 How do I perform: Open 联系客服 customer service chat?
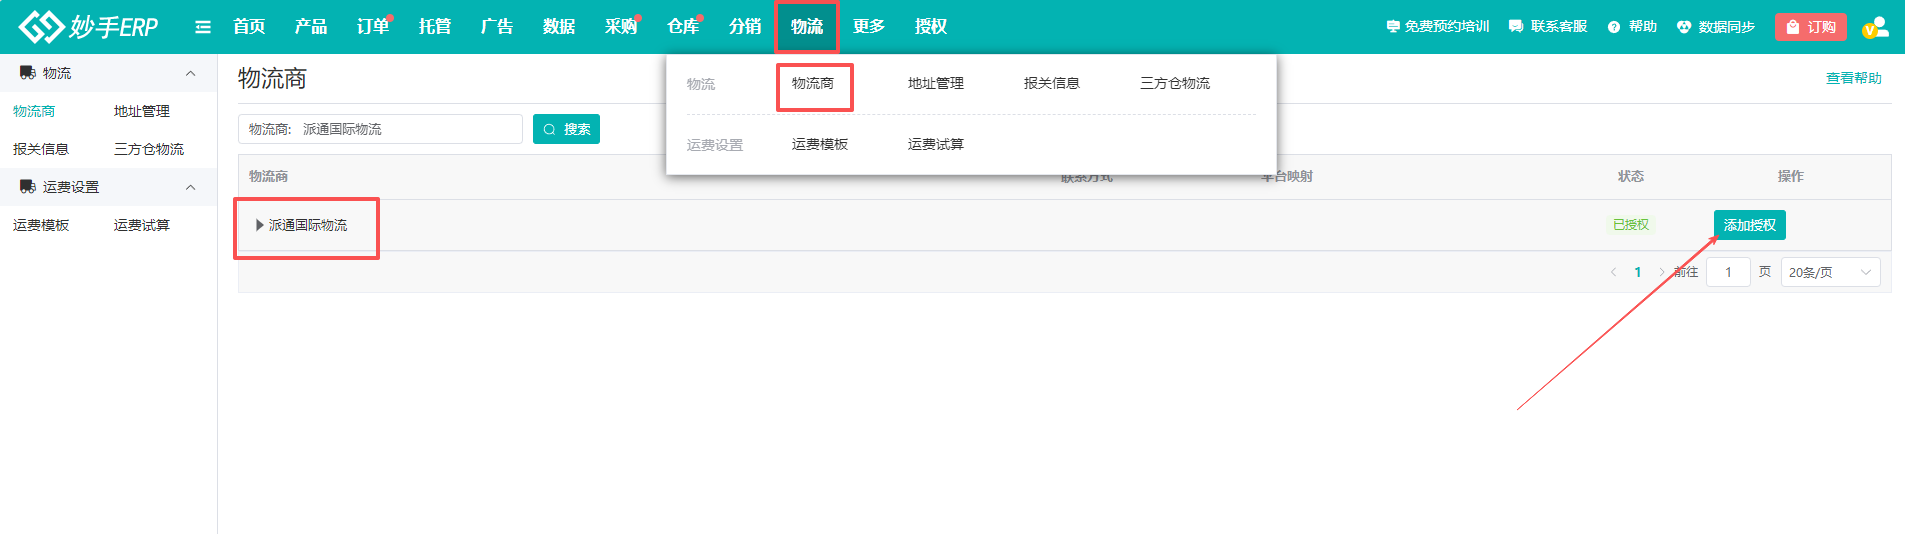coord(1548,27)
